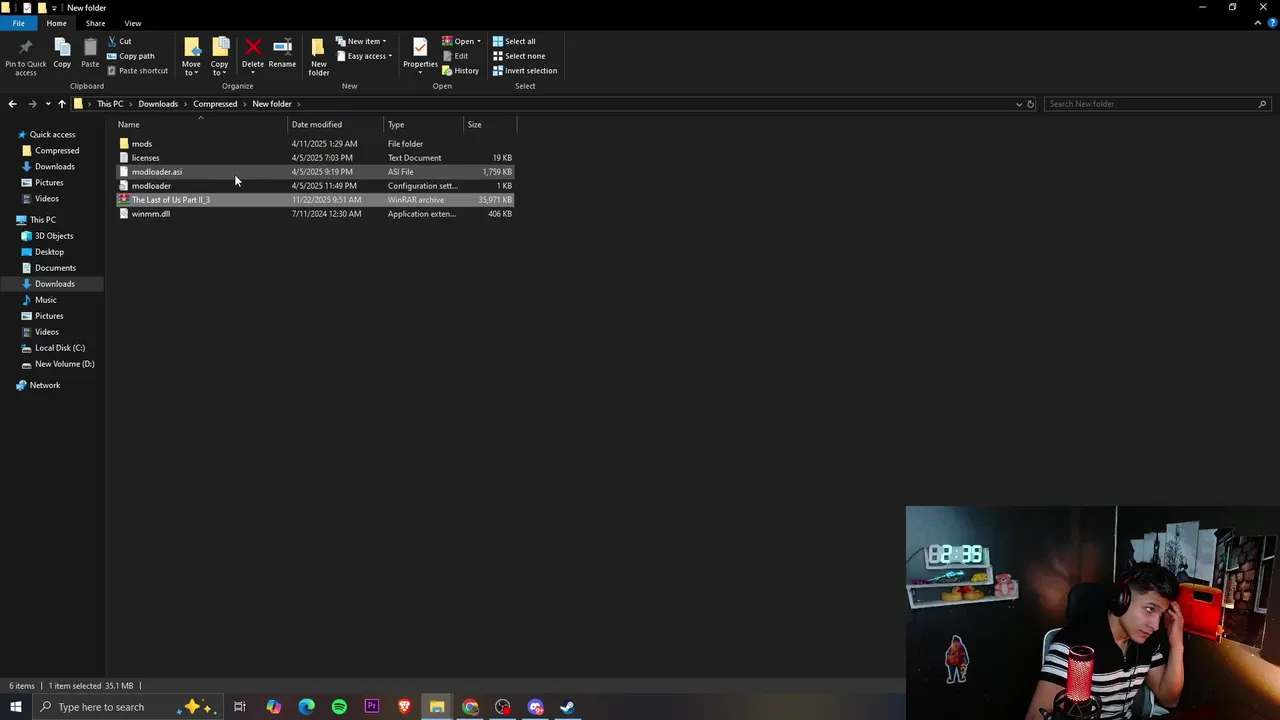Select The Last of Us Part II_3 archive
Image resolution: width=1280 pixels, height=720 pixels.
pos(315,200)
